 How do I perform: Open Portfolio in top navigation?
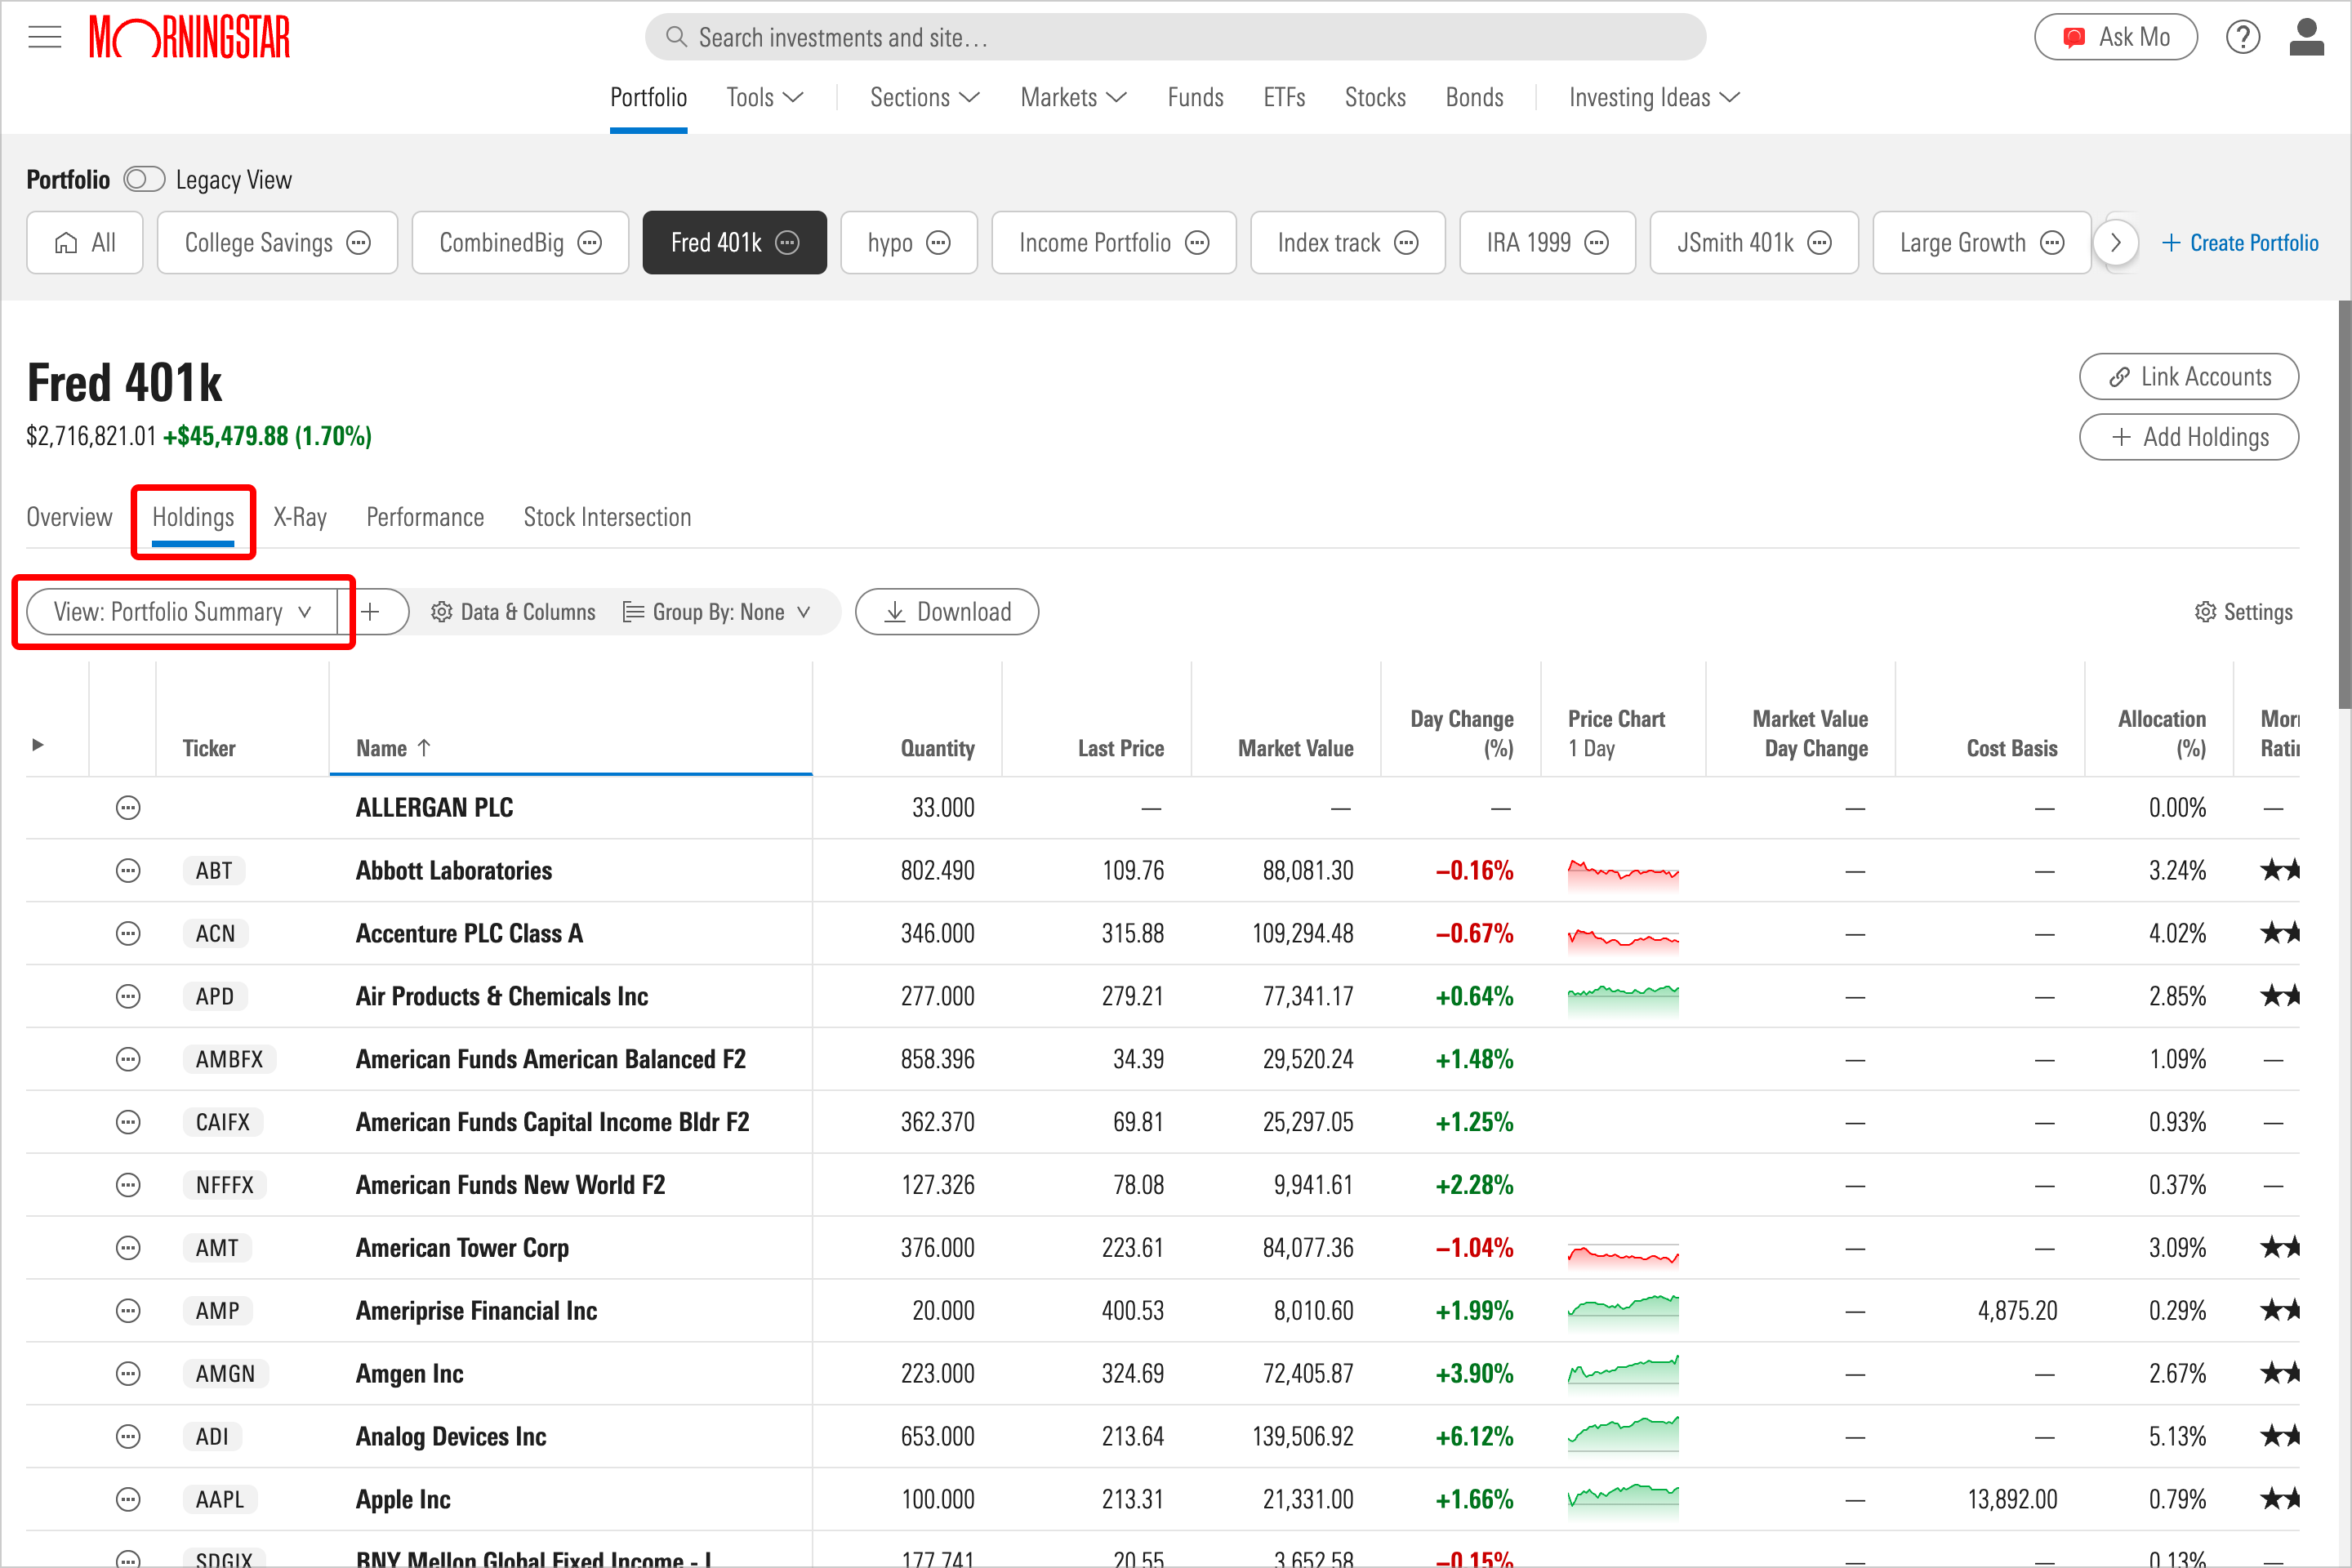648,98
